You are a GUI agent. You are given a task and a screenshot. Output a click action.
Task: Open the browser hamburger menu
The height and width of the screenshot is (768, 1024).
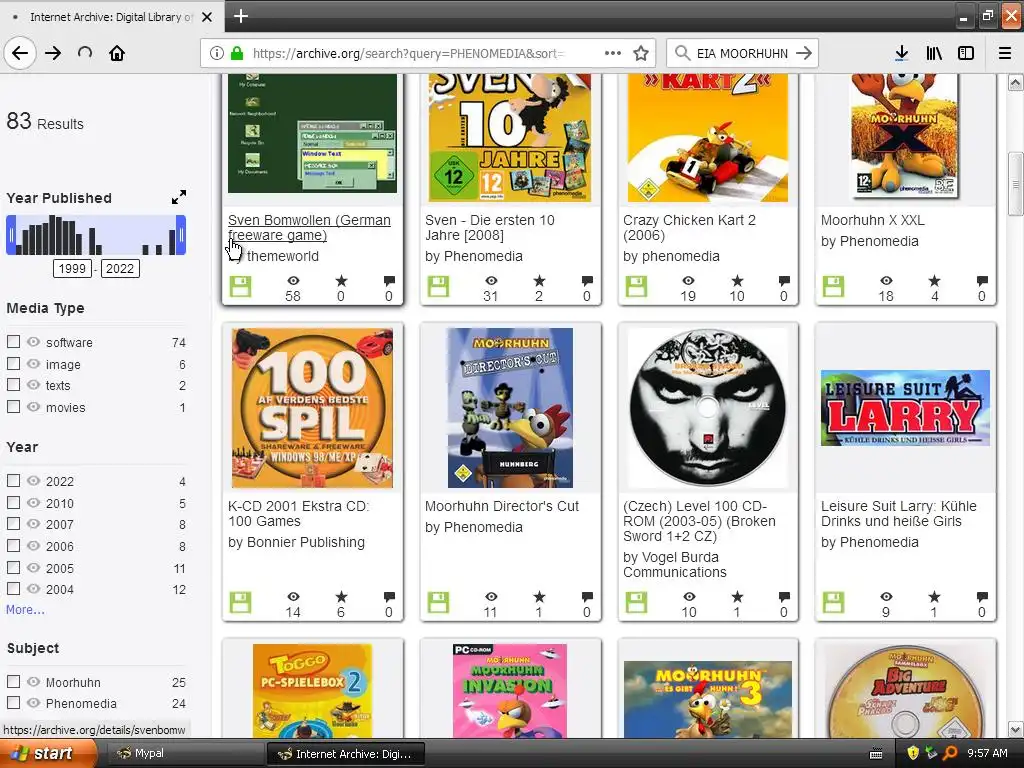[x=1005, y=53]
